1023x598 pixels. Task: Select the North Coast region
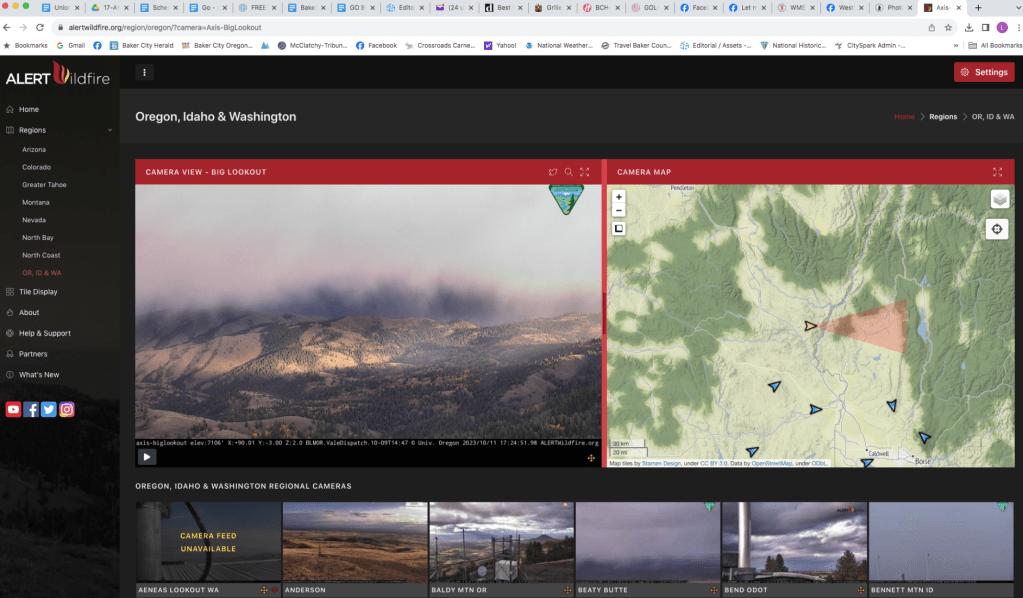coord(41,255)
